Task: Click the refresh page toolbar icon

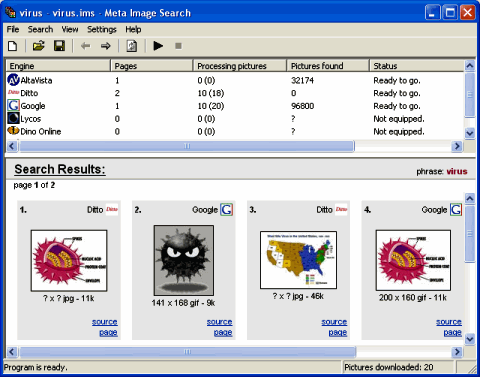Action: (x=132, y=46)
